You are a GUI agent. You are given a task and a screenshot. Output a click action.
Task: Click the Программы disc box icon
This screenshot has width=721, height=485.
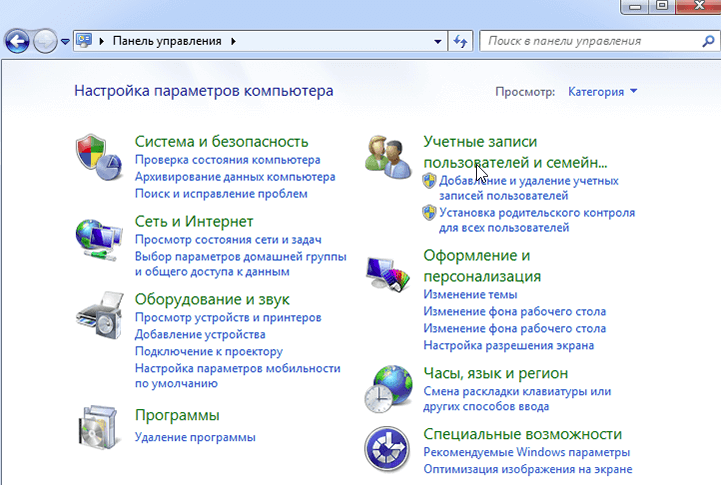[x=98, y=427]
